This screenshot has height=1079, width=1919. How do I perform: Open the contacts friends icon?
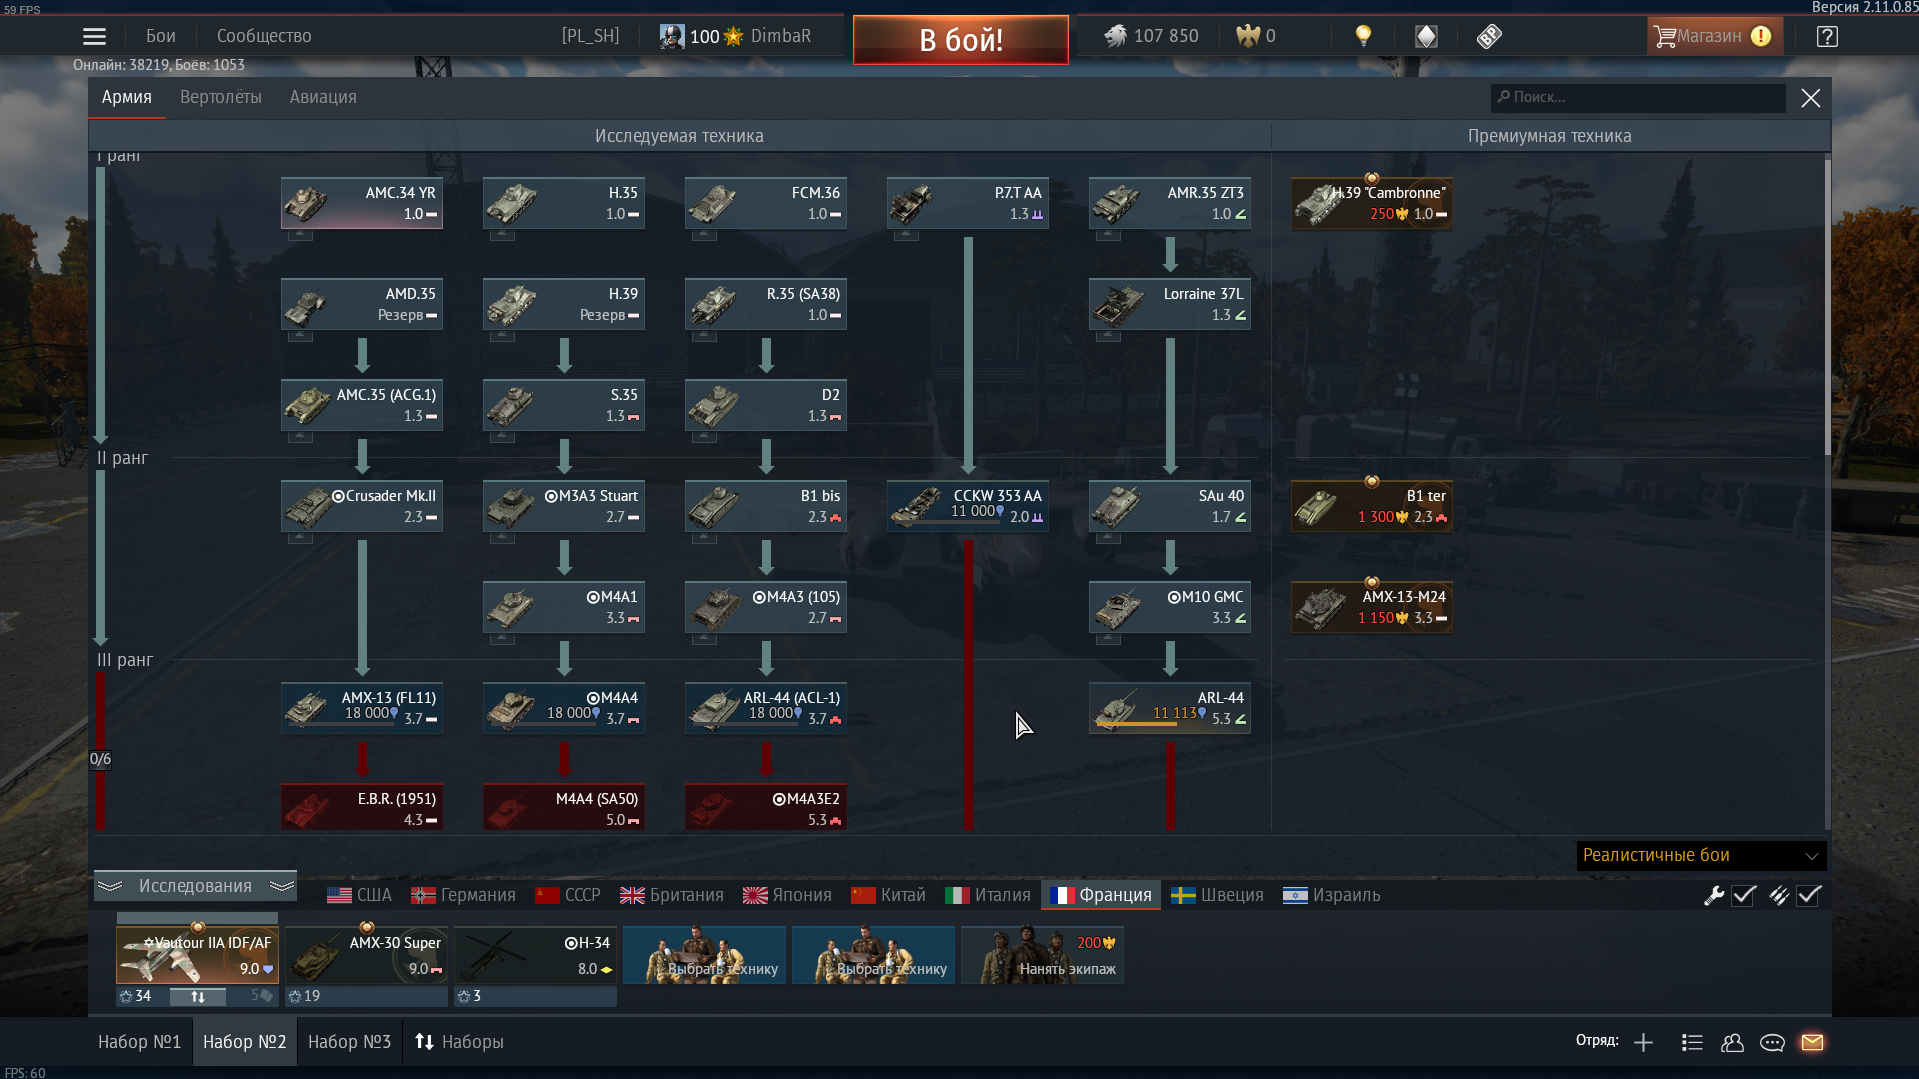coord(1732,1042)
